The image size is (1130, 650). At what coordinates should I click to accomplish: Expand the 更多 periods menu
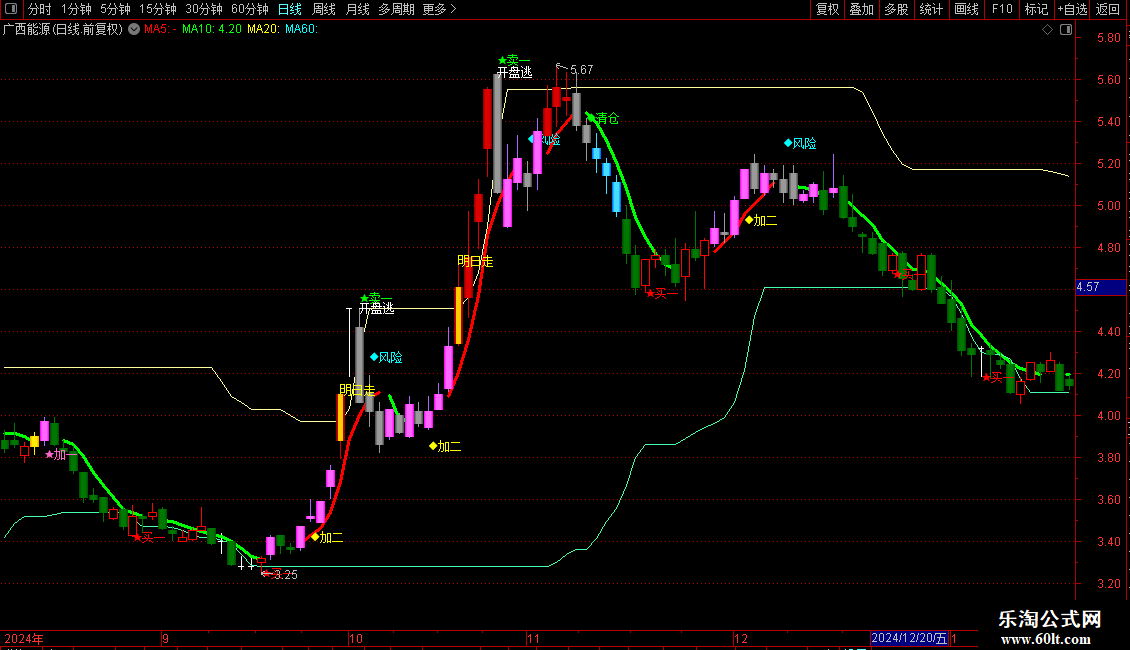pos(439,9)
